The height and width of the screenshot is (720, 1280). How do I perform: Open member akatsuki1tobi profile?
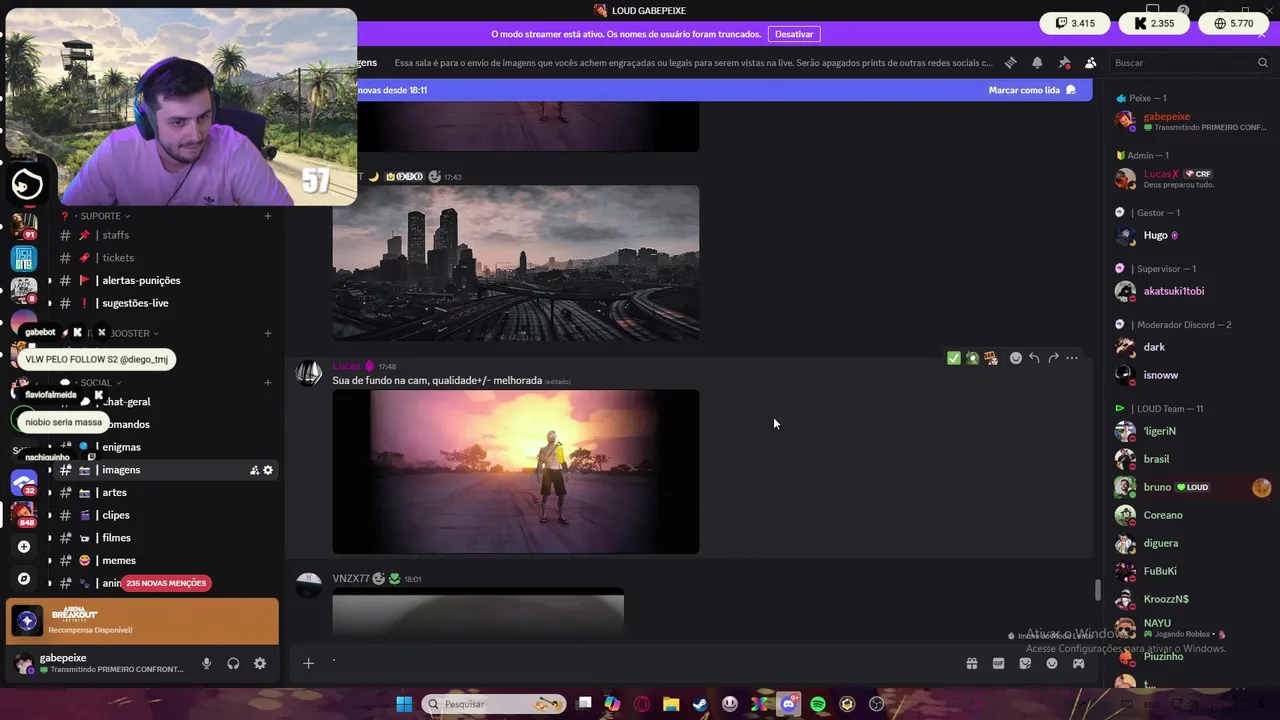[x=1190, y=291]
